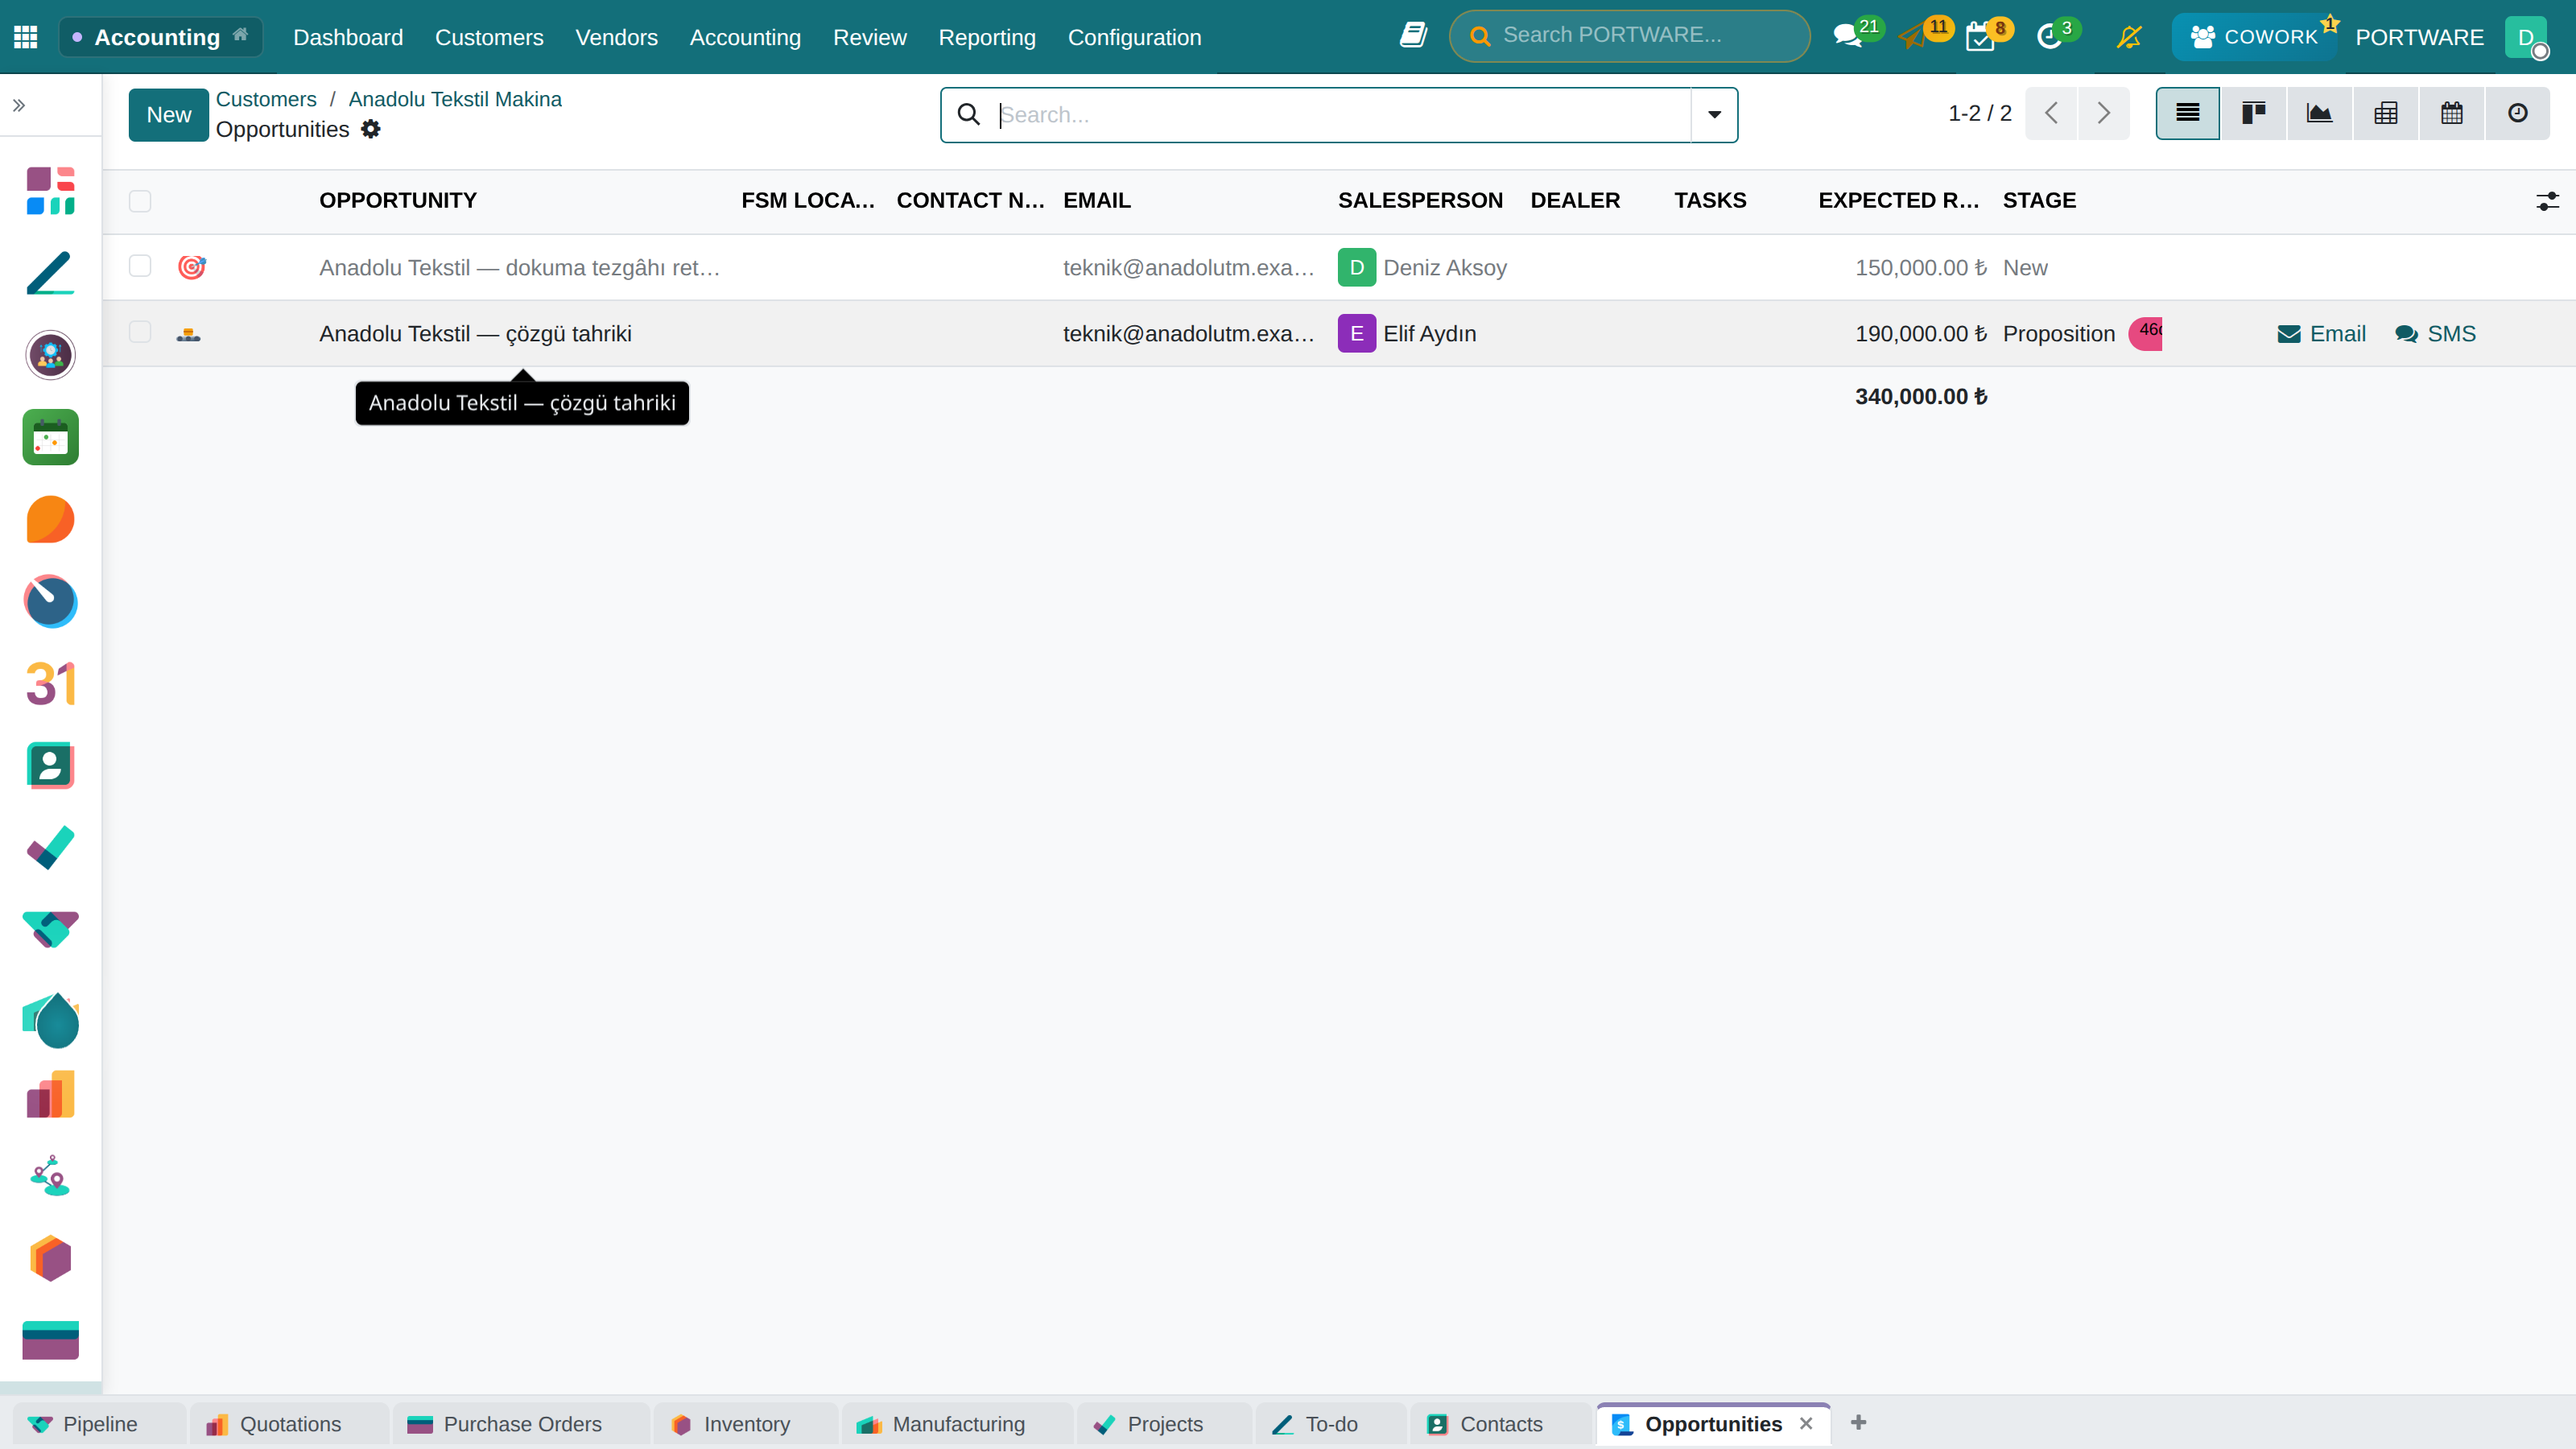Open the knowledge book icon in top bar

point(1412,36)
